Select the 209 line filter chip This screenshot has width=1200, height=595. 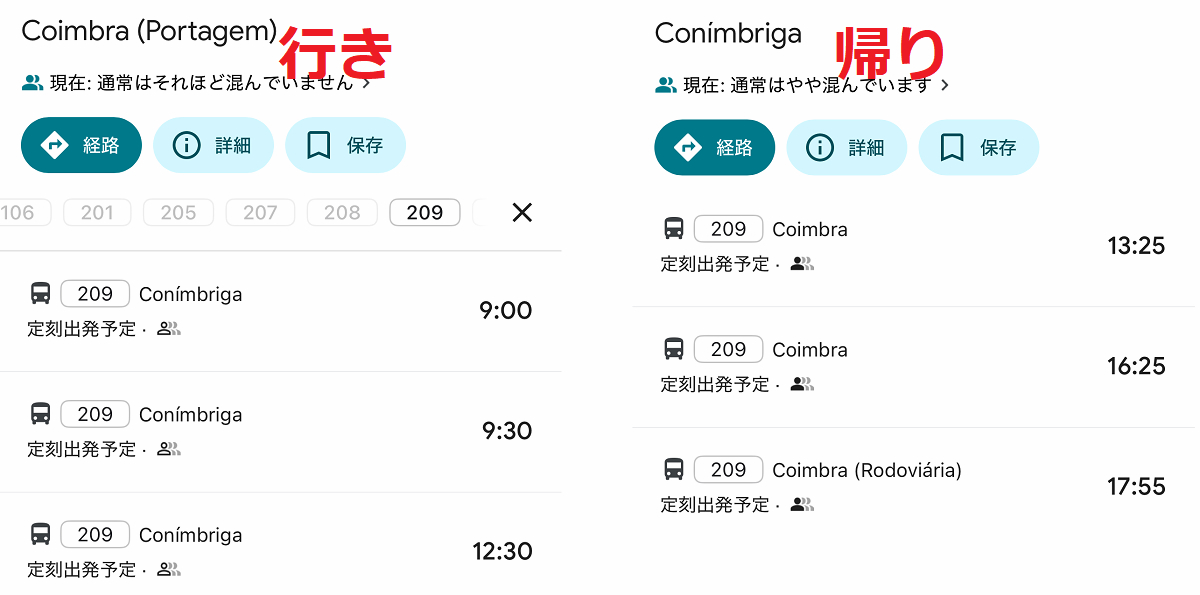[424, 212]
